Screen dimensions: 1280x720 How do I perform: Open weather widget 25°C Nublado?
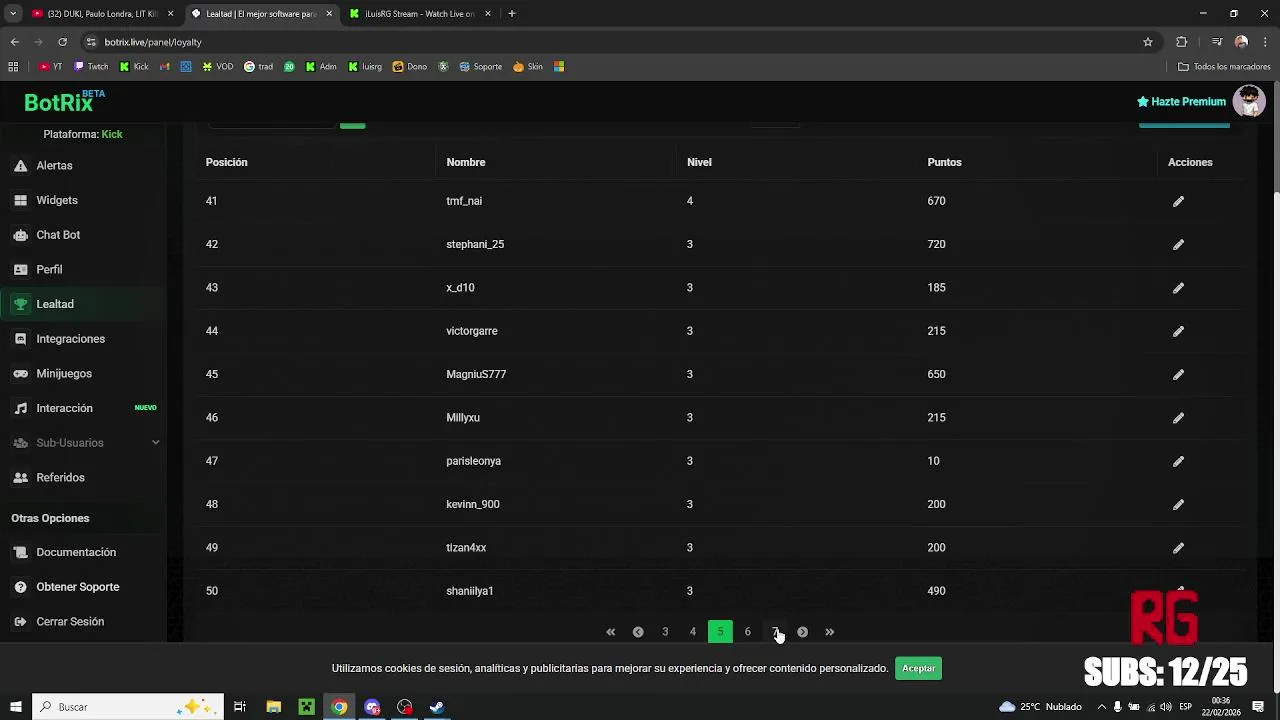[1040, 707]
